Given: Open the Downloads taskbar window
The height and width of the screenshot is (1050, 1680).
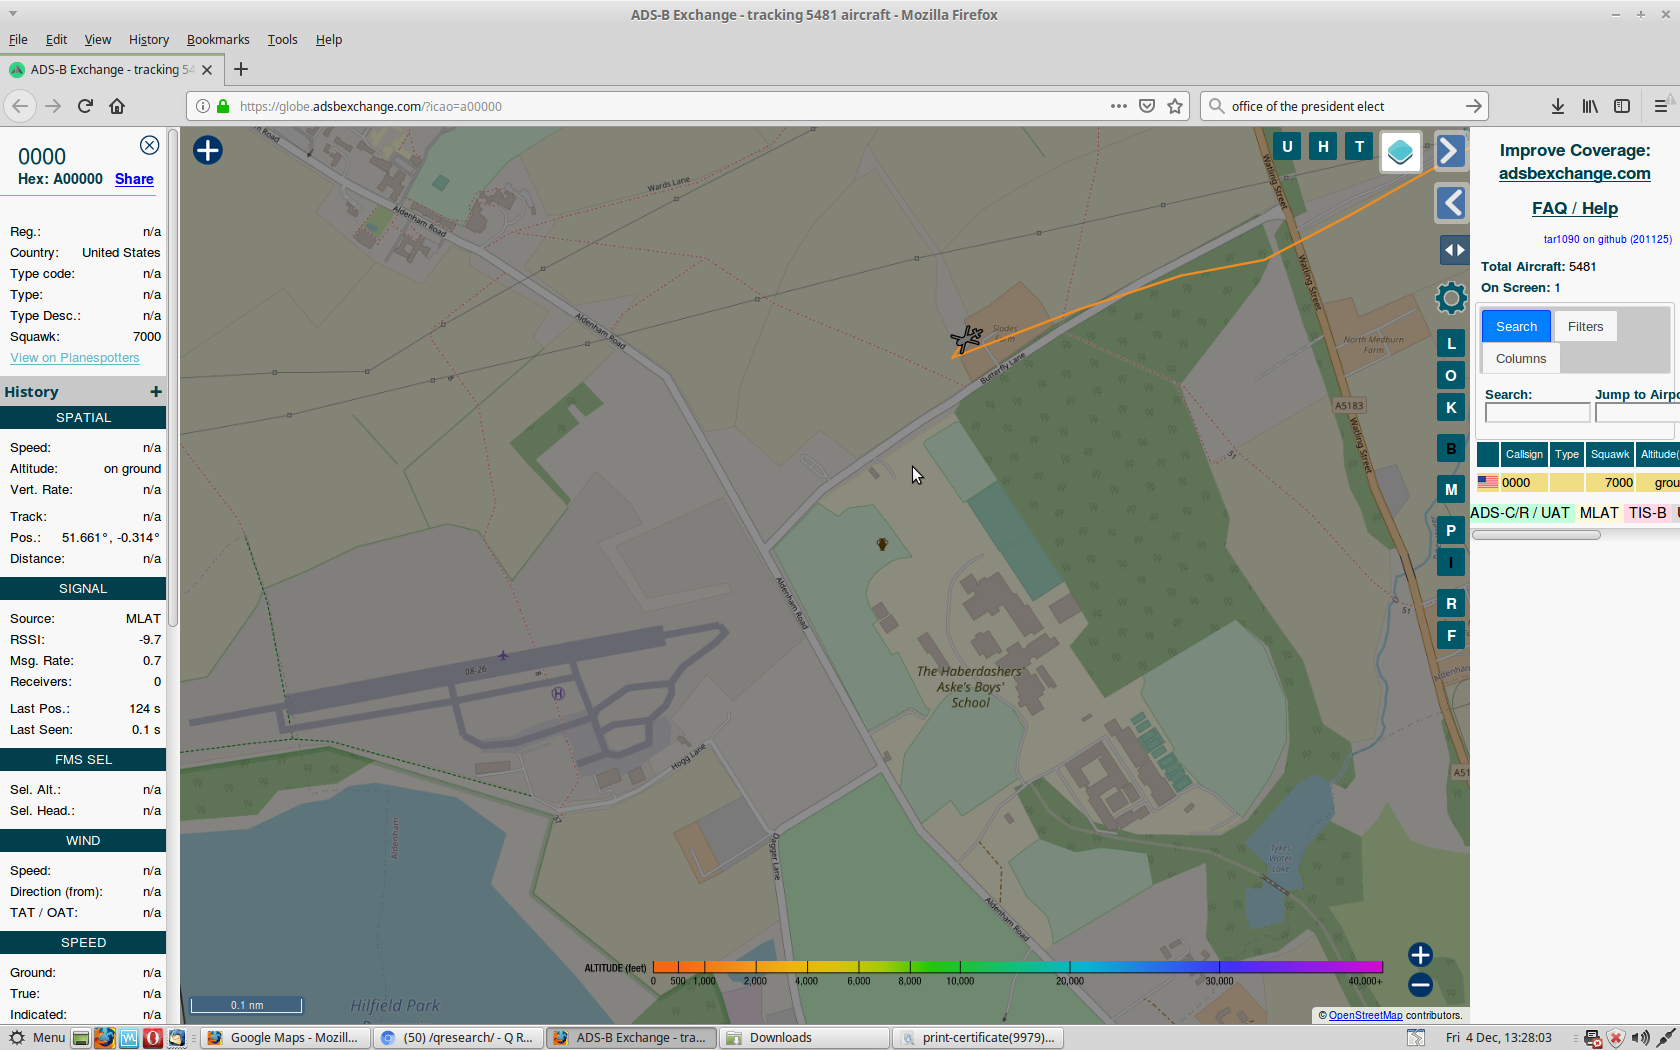Looking at the screenshot, I should coord(804,1038).
